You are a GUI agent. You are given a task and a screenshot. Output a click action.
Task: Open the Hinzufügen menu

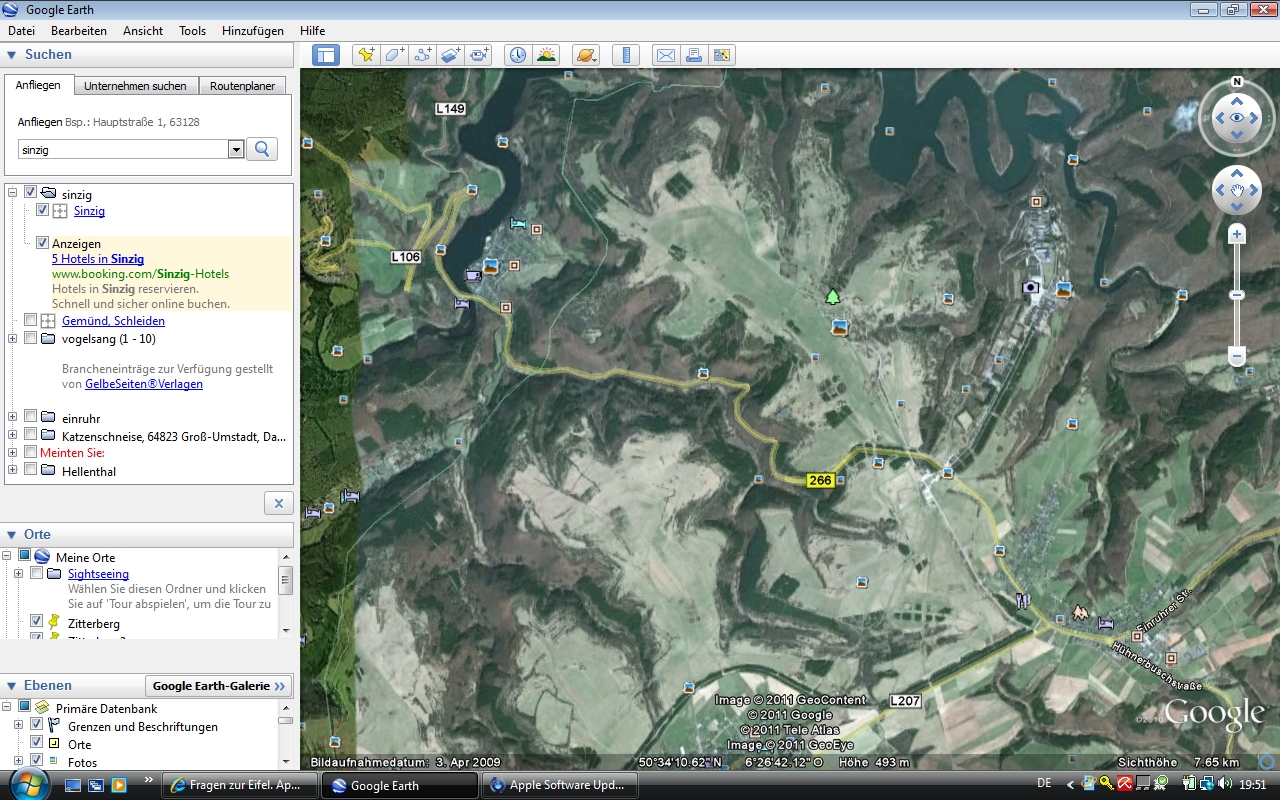(x=253, y=31)
